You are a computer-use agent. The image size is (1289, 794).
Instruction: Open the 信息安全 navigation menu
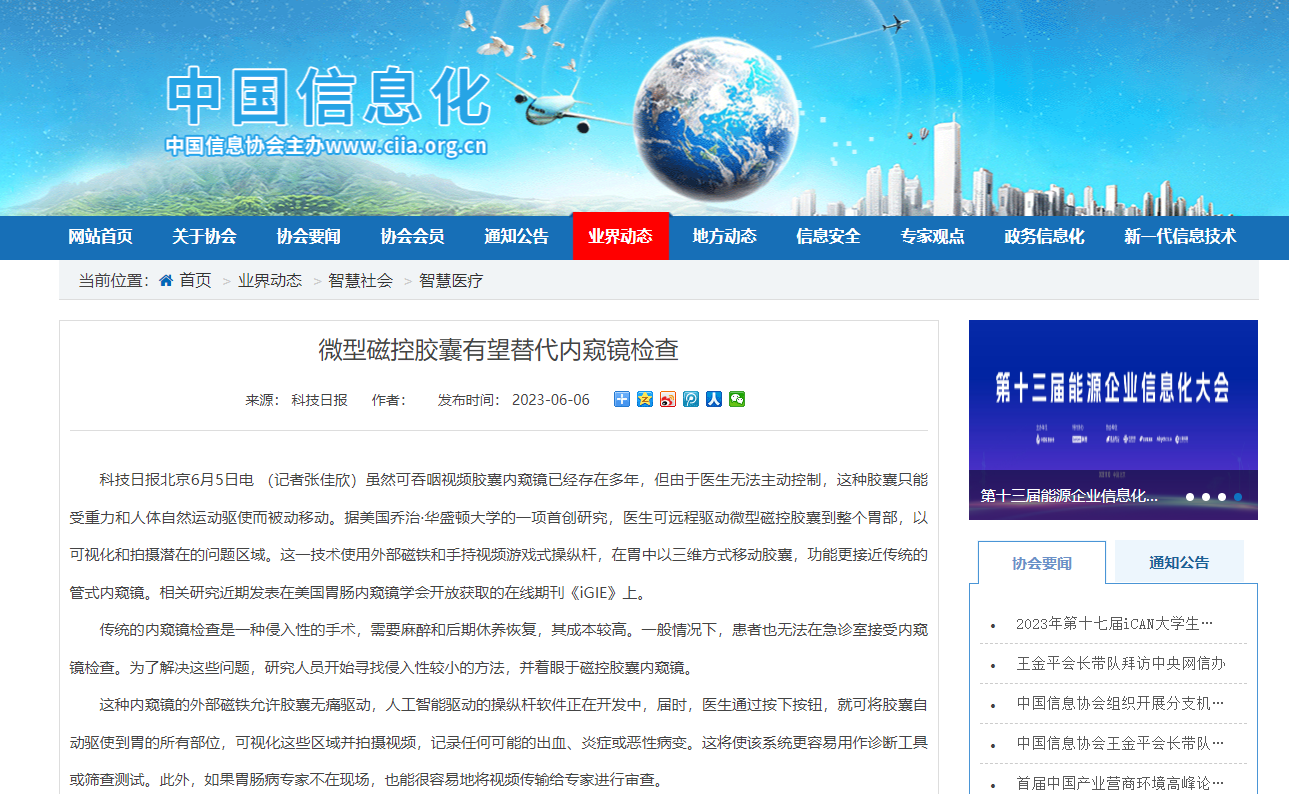(827, 237)
